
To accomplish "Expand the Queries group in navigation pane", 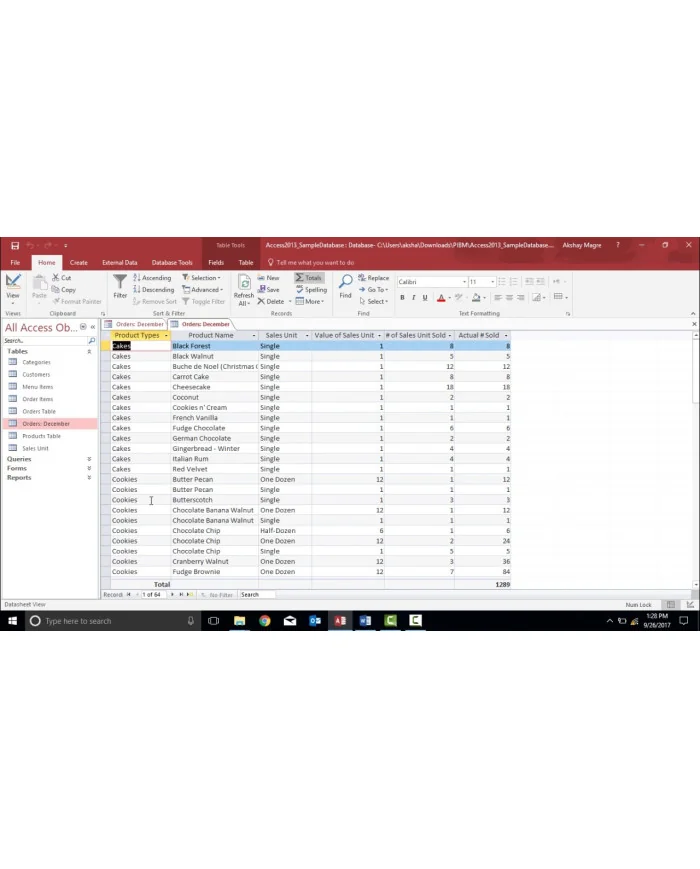I will pos(89,459).
